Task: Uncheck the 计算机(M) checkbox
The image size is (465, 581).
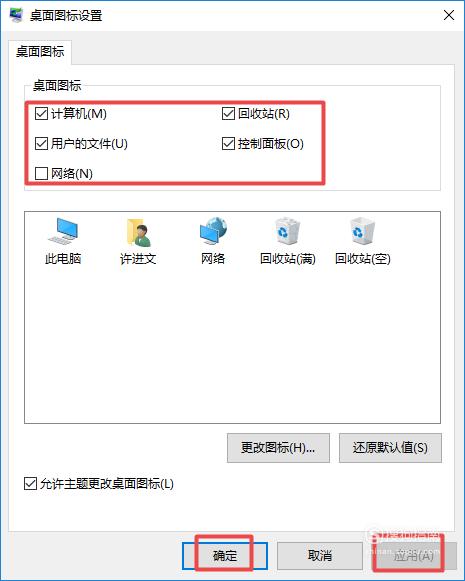Action: (41, 113)
